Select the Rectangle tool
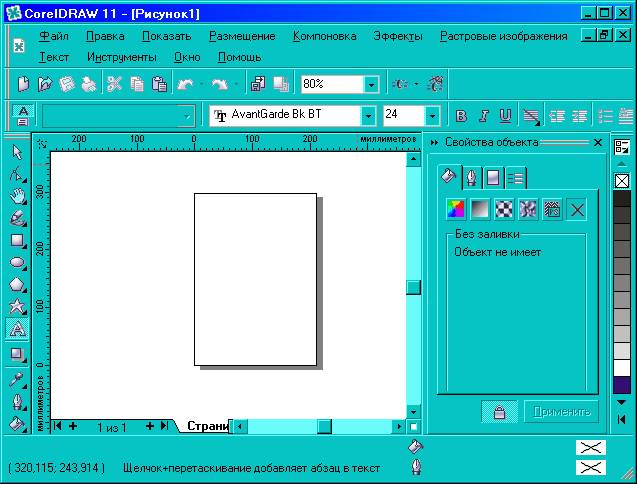The height and width of the screenshot is (484, 637). point(17,240)
